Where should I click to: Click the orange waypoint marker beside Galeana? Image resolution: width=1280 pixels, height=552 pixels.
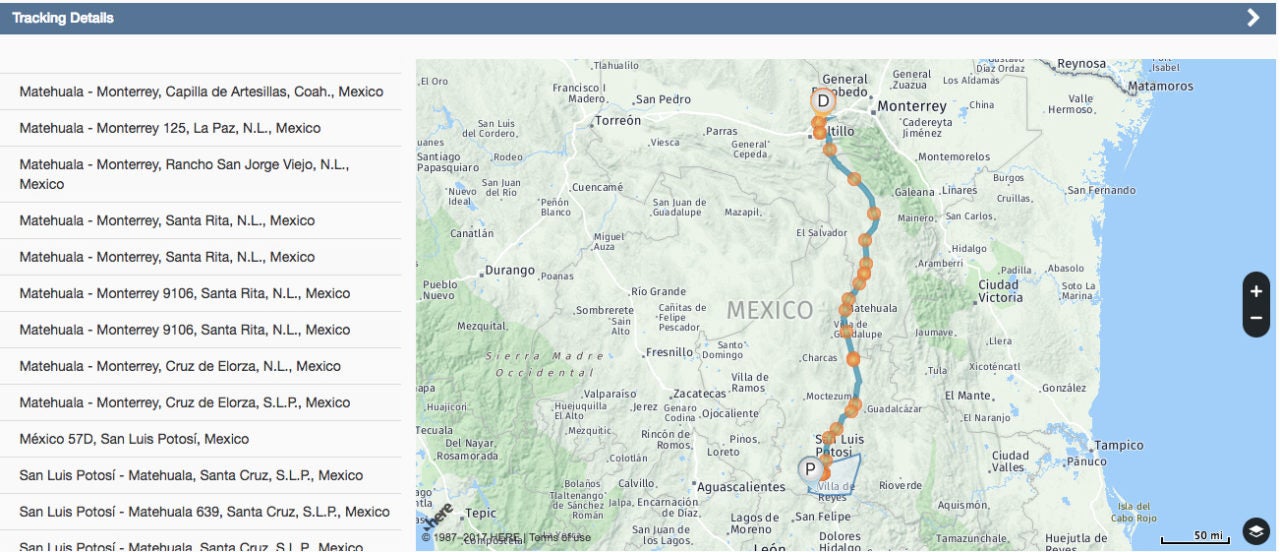click(854, 179)
